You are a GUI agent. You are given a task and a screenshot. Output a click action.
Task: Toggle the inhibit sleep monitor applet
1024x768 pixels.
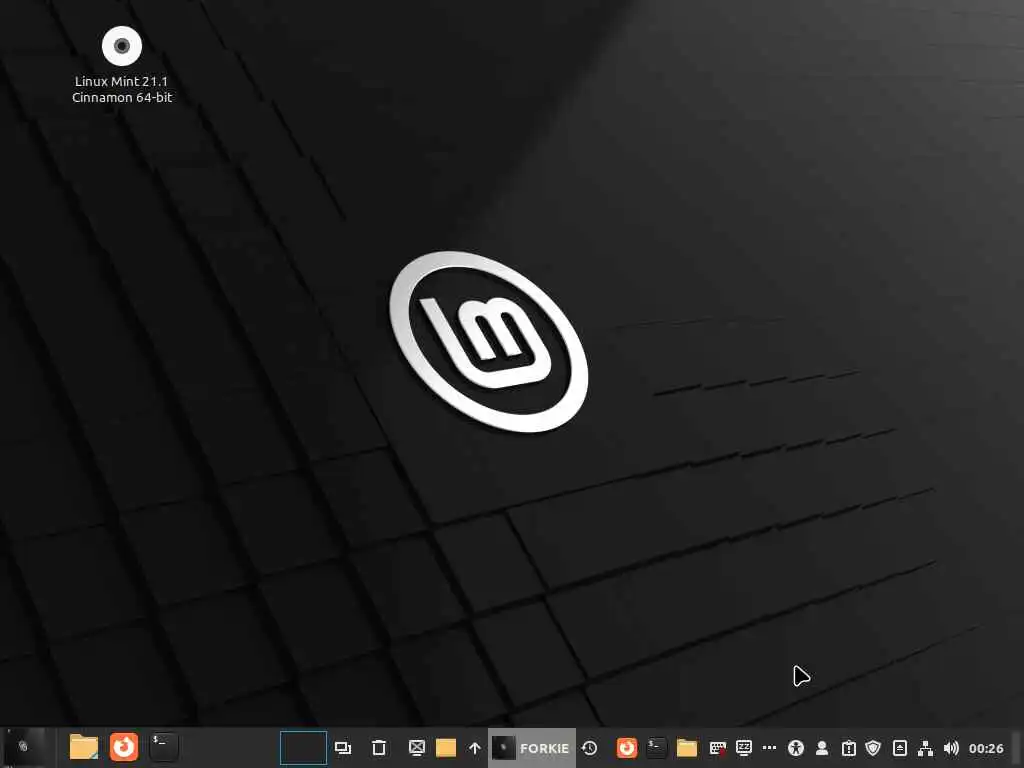744,748
